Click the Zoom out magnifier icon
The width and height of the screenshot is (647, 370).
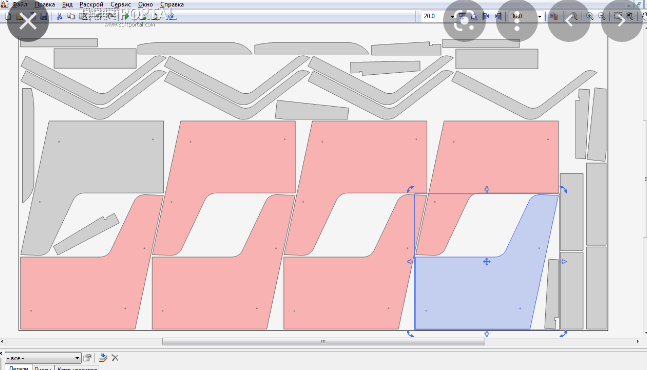(x=602, y=16)
